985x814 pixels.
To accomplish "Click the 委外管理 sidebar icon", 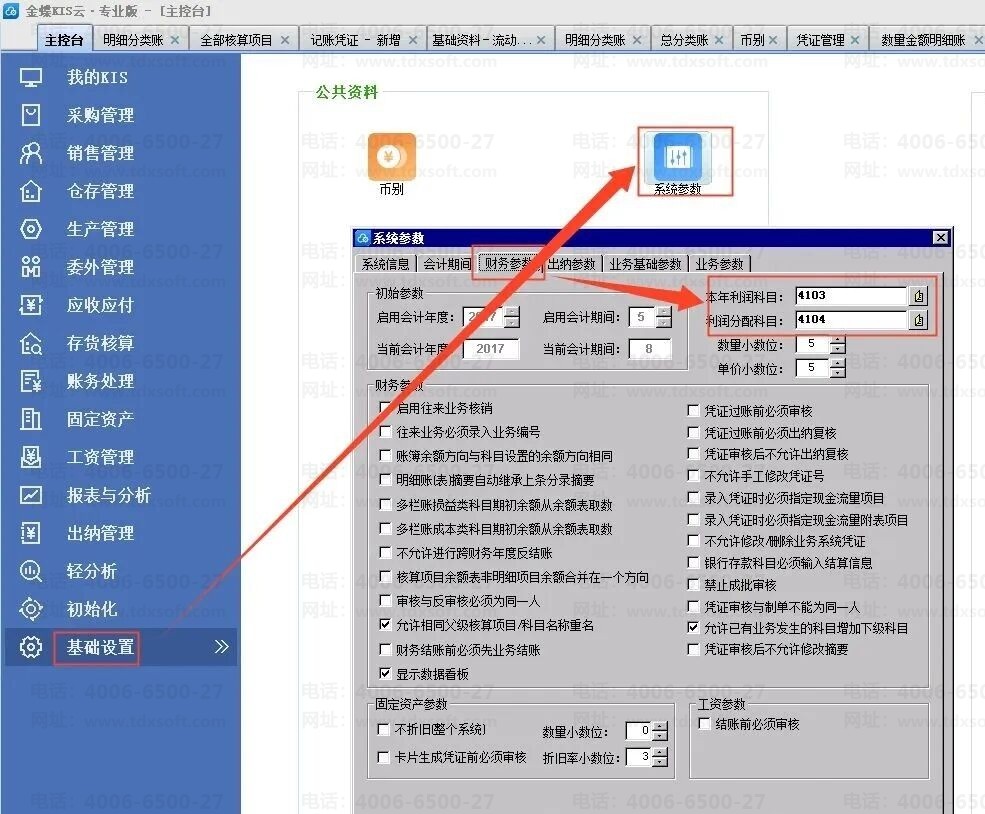I will [x=31, y=267].
